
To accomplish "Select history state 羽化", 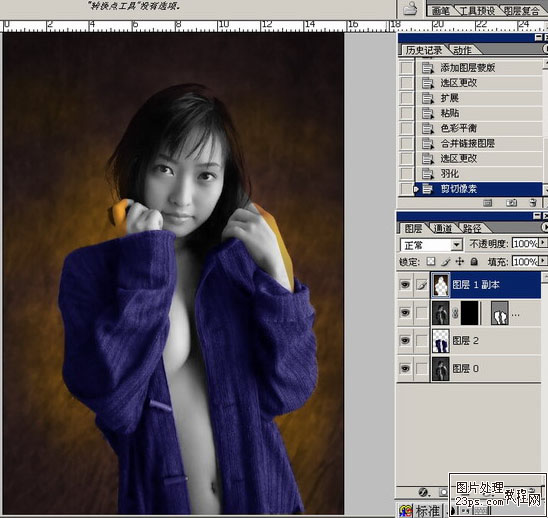I will pyautogui.click(x=479, y=174).
